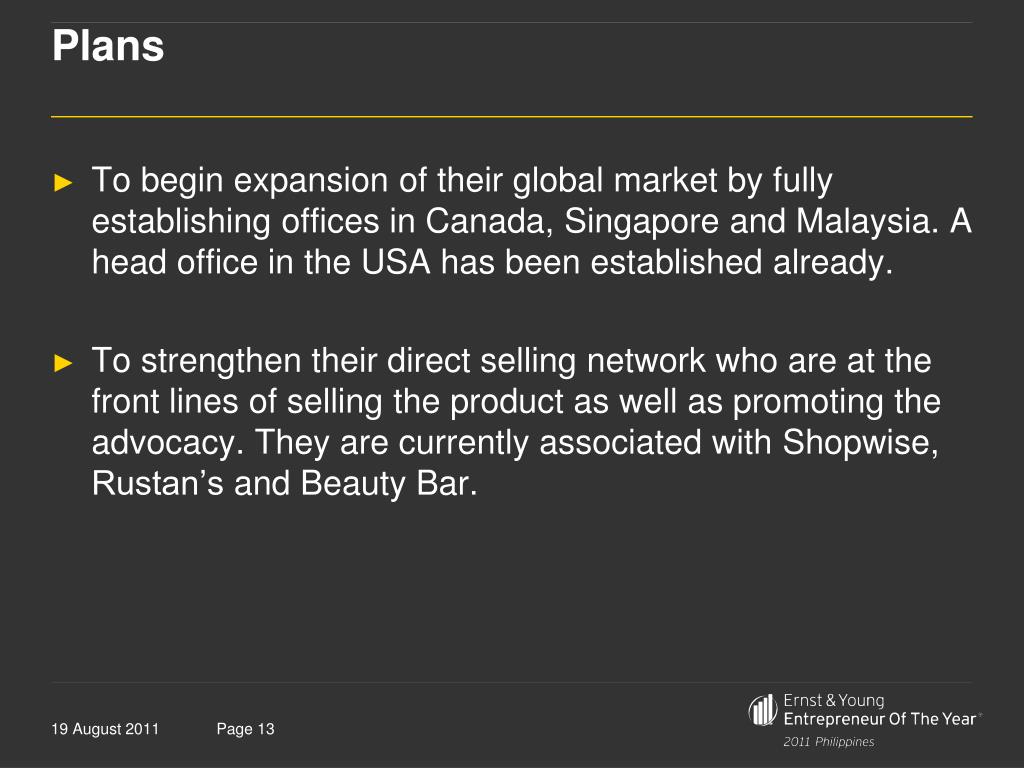Click the "Ernst & Young" brand name text
Image resolution: width=1024 pixels, height=768 pixels.
tap(833, 701)
